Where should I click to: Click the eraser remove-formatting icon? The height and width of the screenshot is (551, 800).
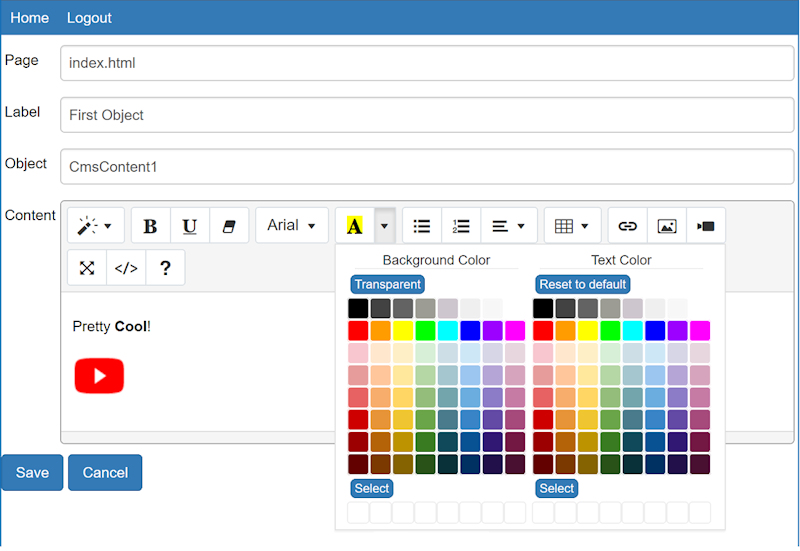[x=229, y=226]
